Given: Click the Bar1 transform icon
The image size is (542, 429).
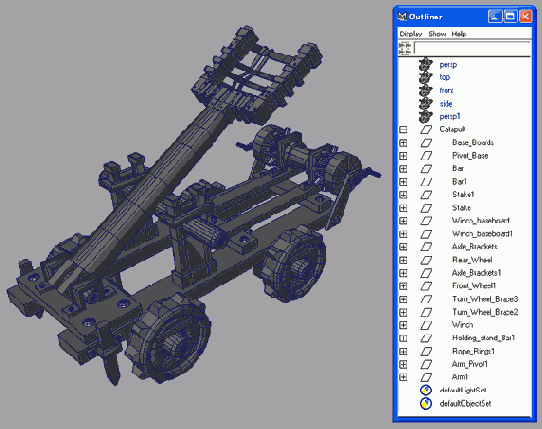Looking at the screenshot, I should click(426, 182).
